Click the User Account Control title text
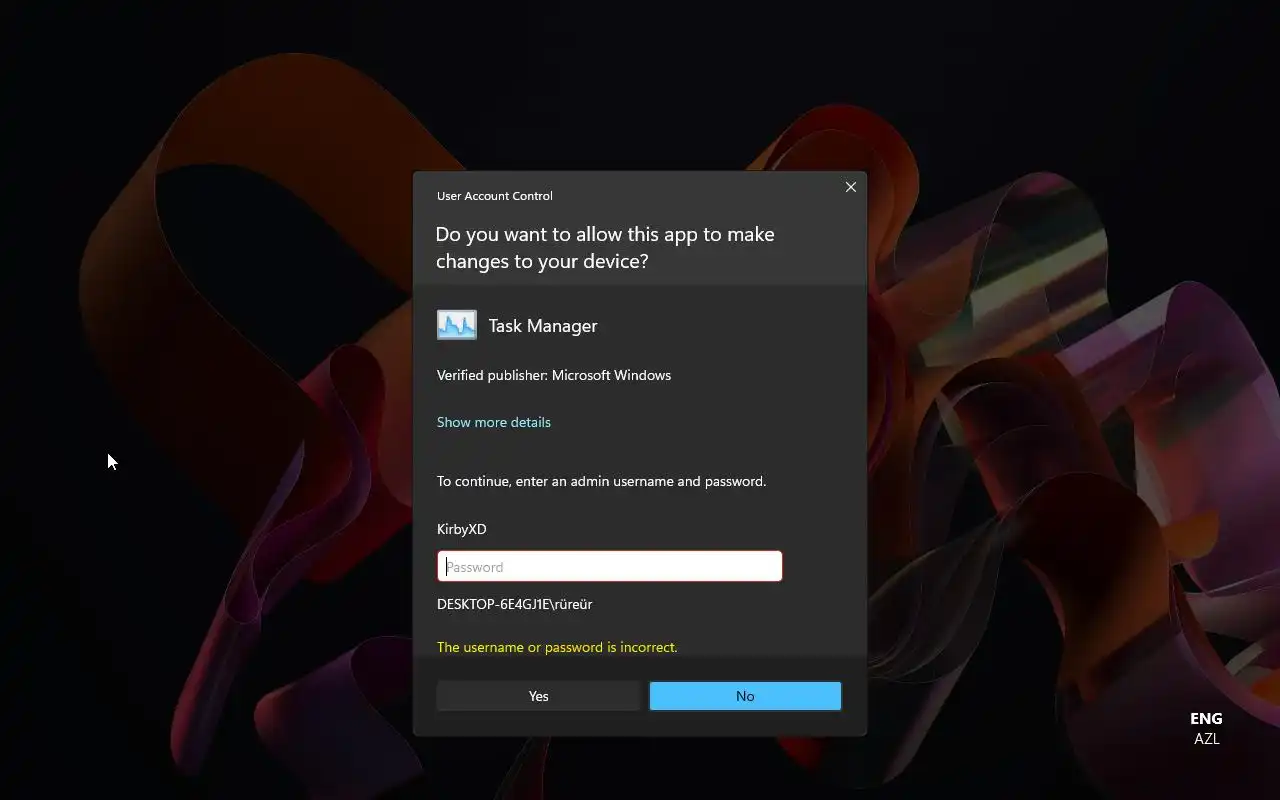1280x800 pixels. 495,196
